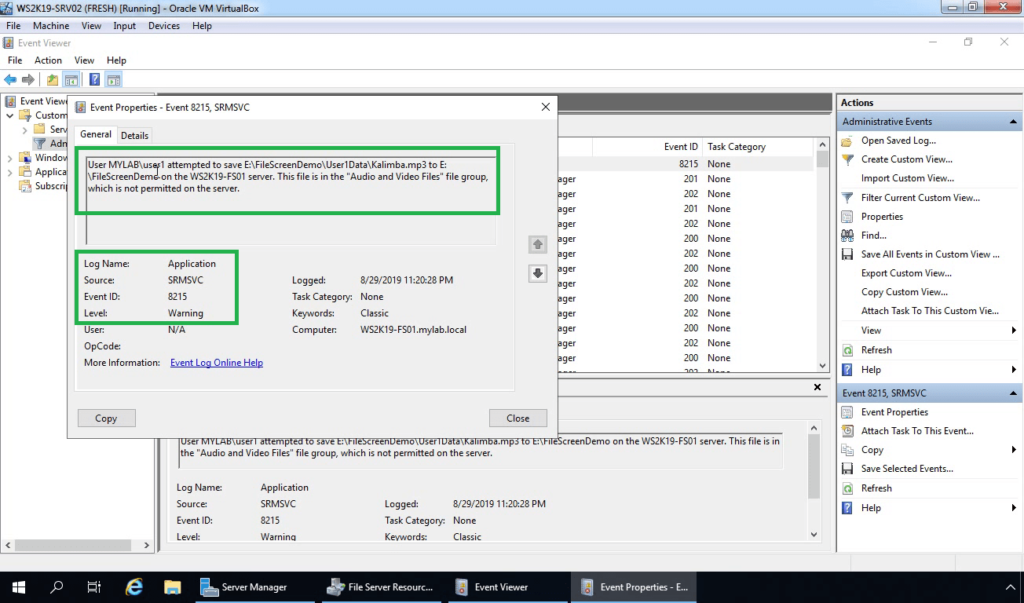Collapse Custom Views tree node
1024x603 pixels.
[x=10, y=116]
